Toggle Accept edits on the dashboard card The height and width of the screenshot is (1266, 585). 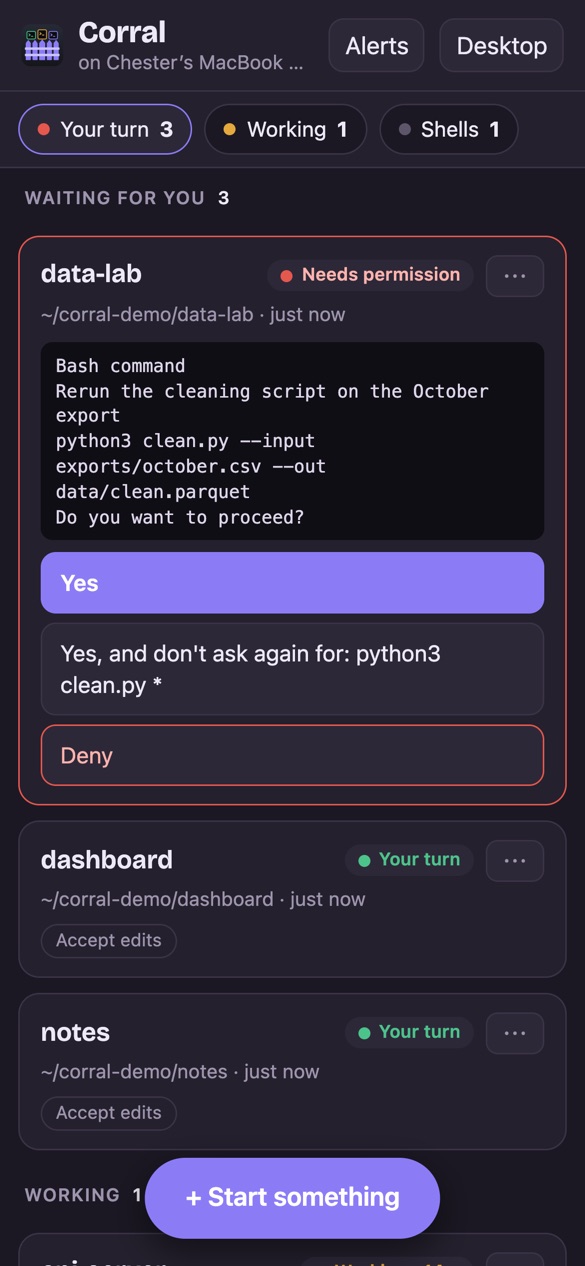[109, 941]
